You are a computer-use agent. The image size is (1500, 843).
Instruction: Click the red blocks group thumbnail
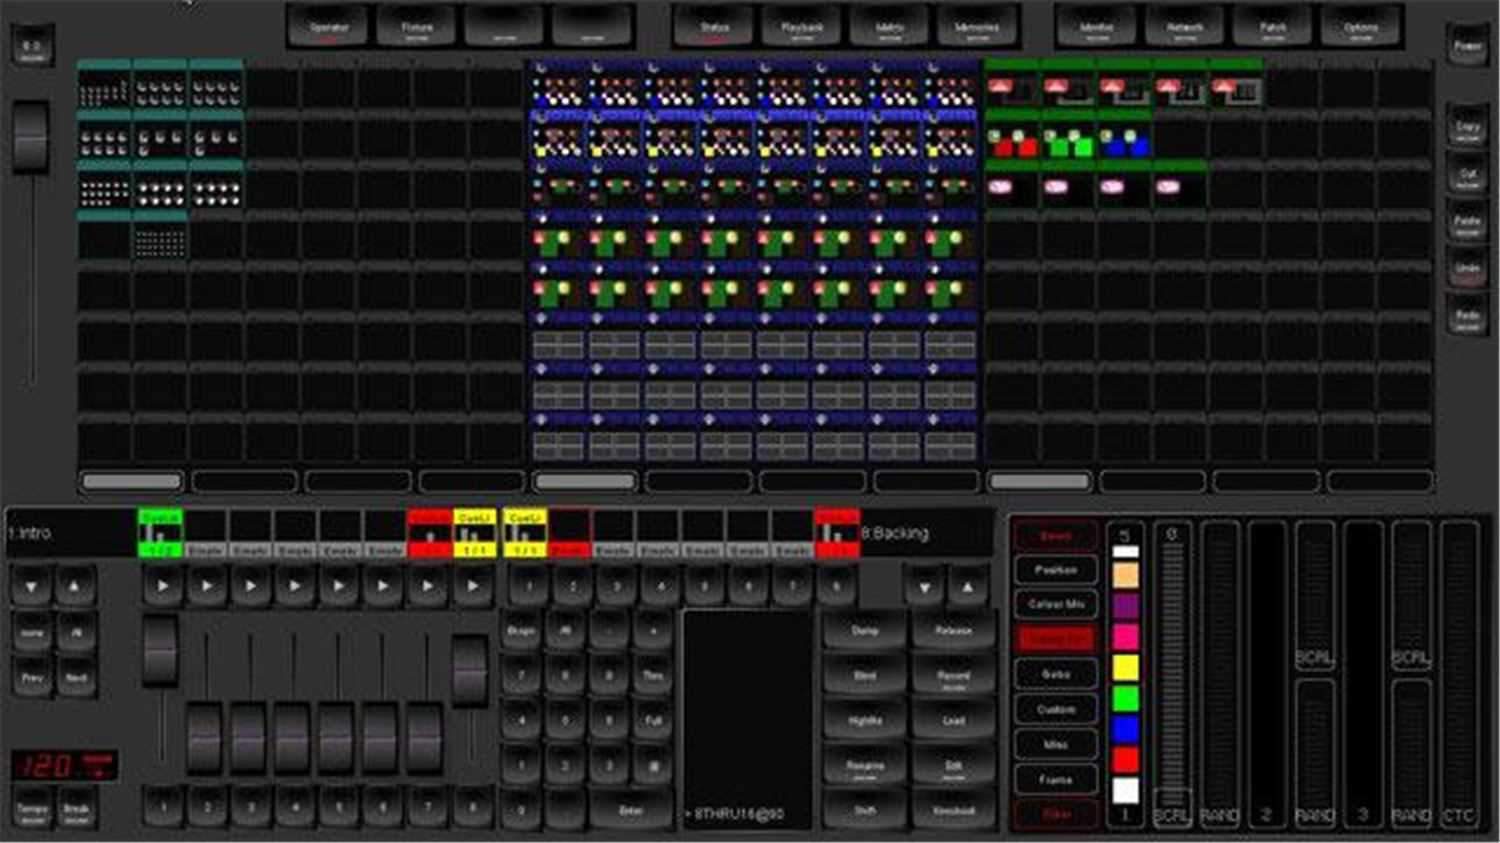1013,143
